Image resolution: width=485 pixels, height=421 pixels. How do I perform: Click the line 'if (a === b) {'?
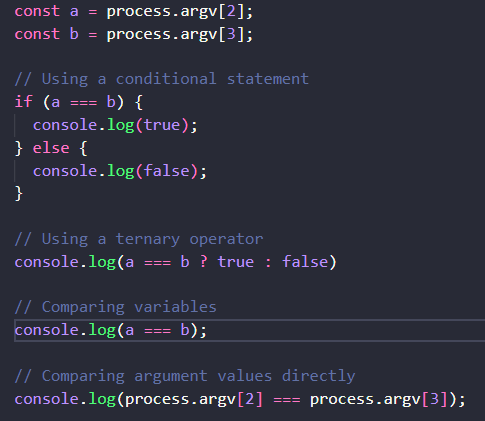click(79, 102)
